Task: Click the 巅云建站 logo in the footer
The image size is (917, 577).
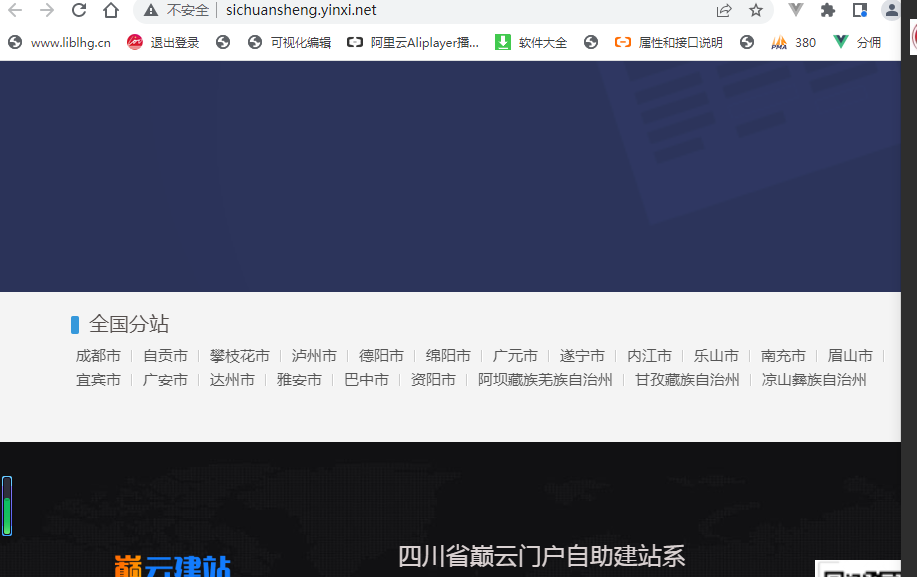Action: click(171, 566)
